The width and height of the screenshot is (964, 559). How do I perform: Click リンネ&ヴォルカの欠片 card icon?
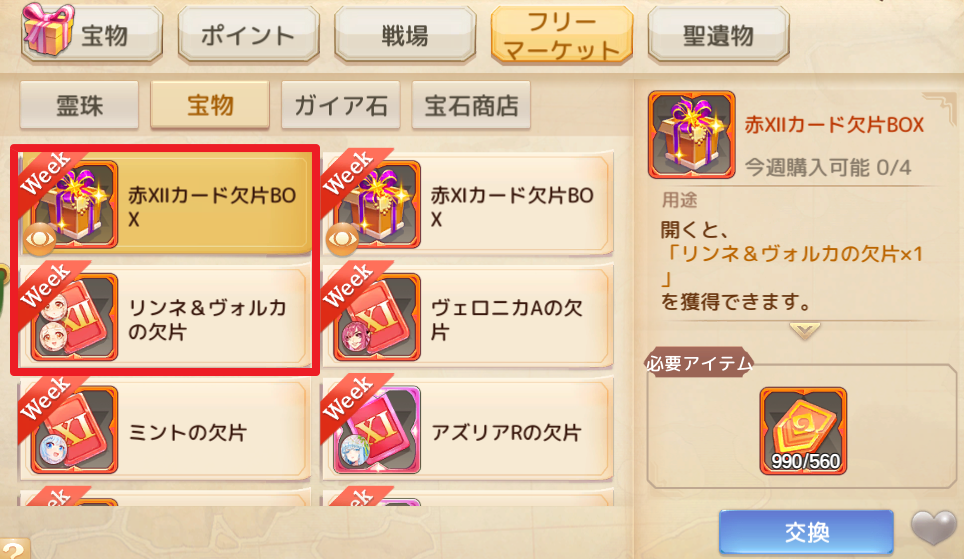pos(74,317)
